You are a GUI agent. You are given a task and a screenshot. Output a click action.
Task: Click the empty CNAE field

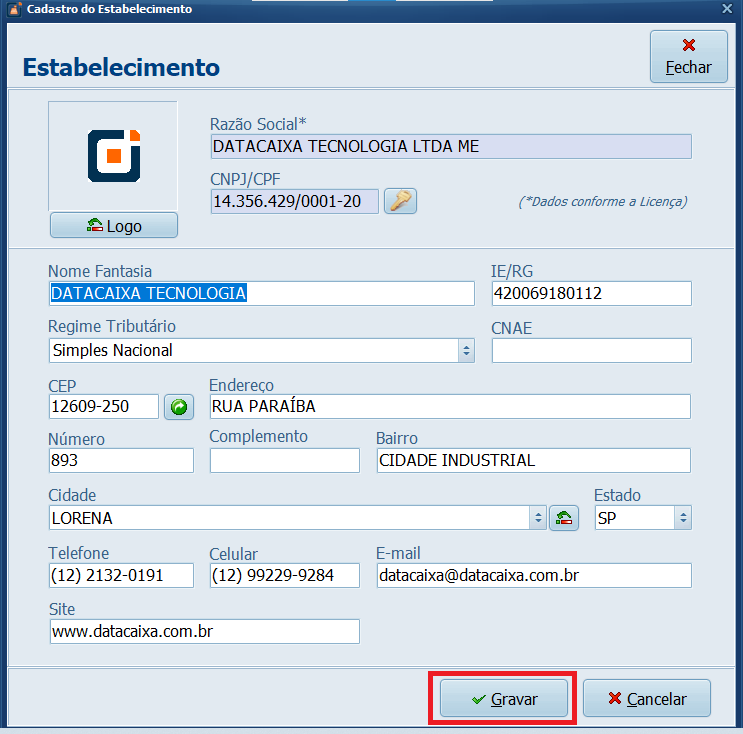coord(591,351)
